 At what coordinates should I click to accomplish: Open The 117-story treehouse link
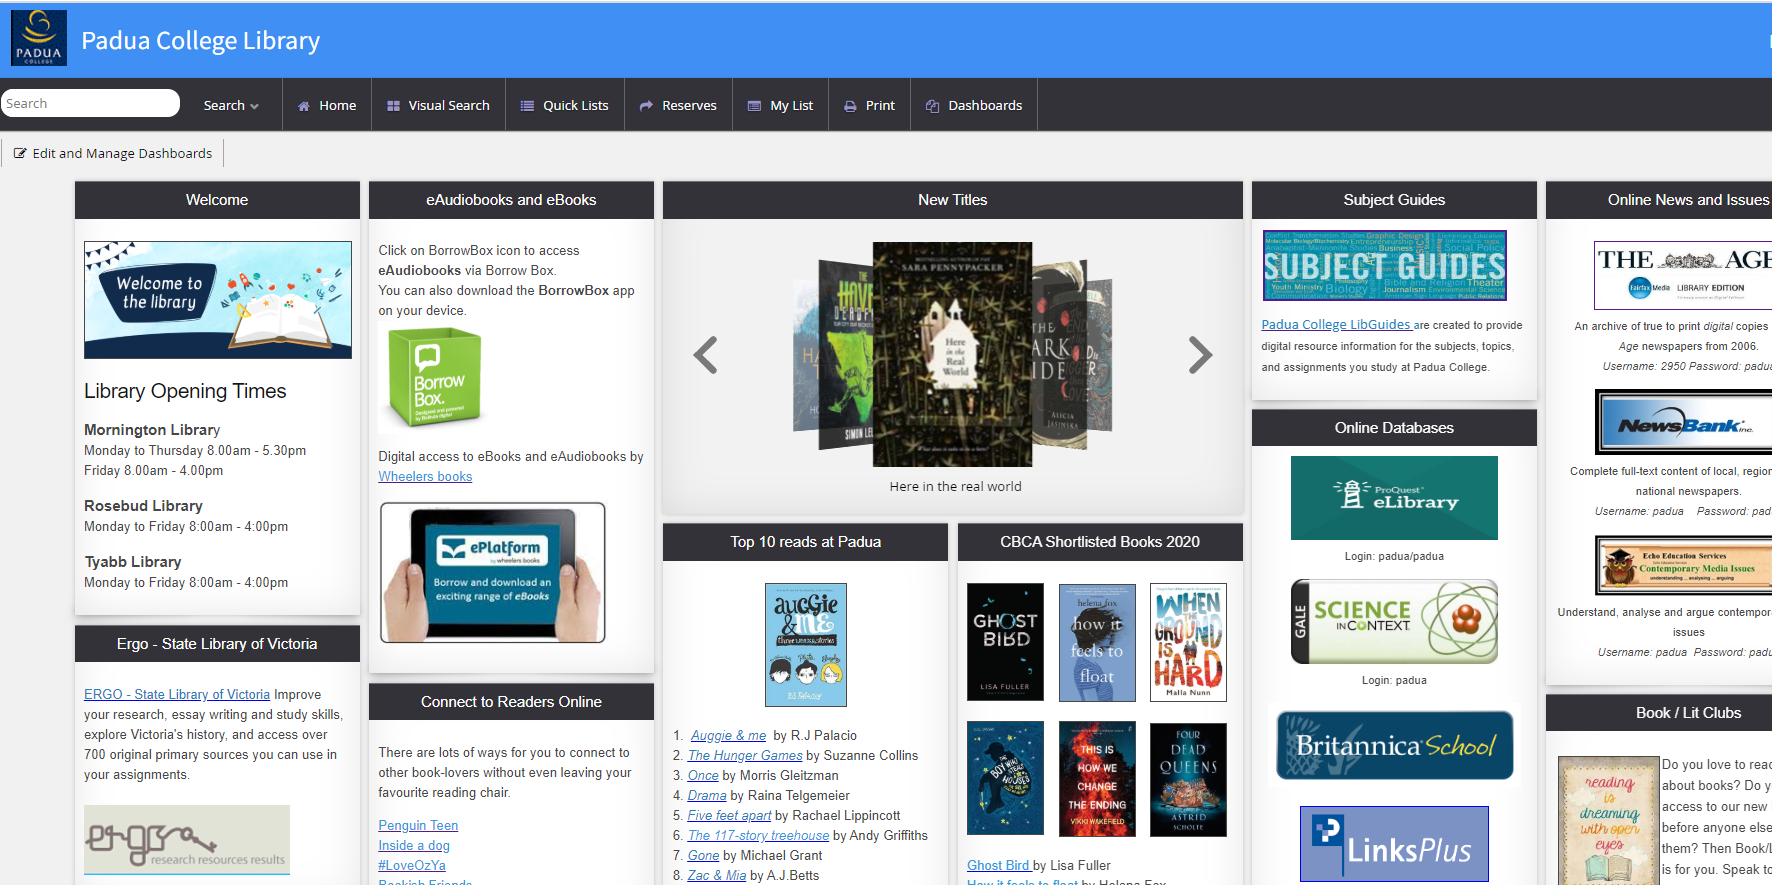(x=758, y=836)
